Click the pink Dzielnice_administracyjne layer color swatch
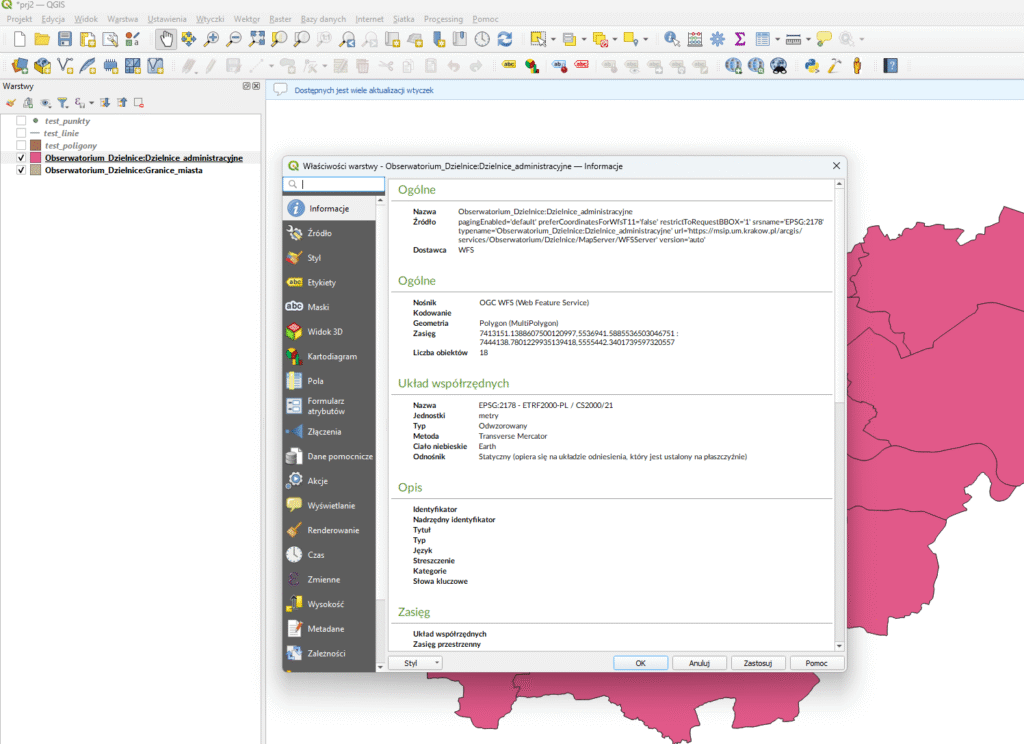 35,158
